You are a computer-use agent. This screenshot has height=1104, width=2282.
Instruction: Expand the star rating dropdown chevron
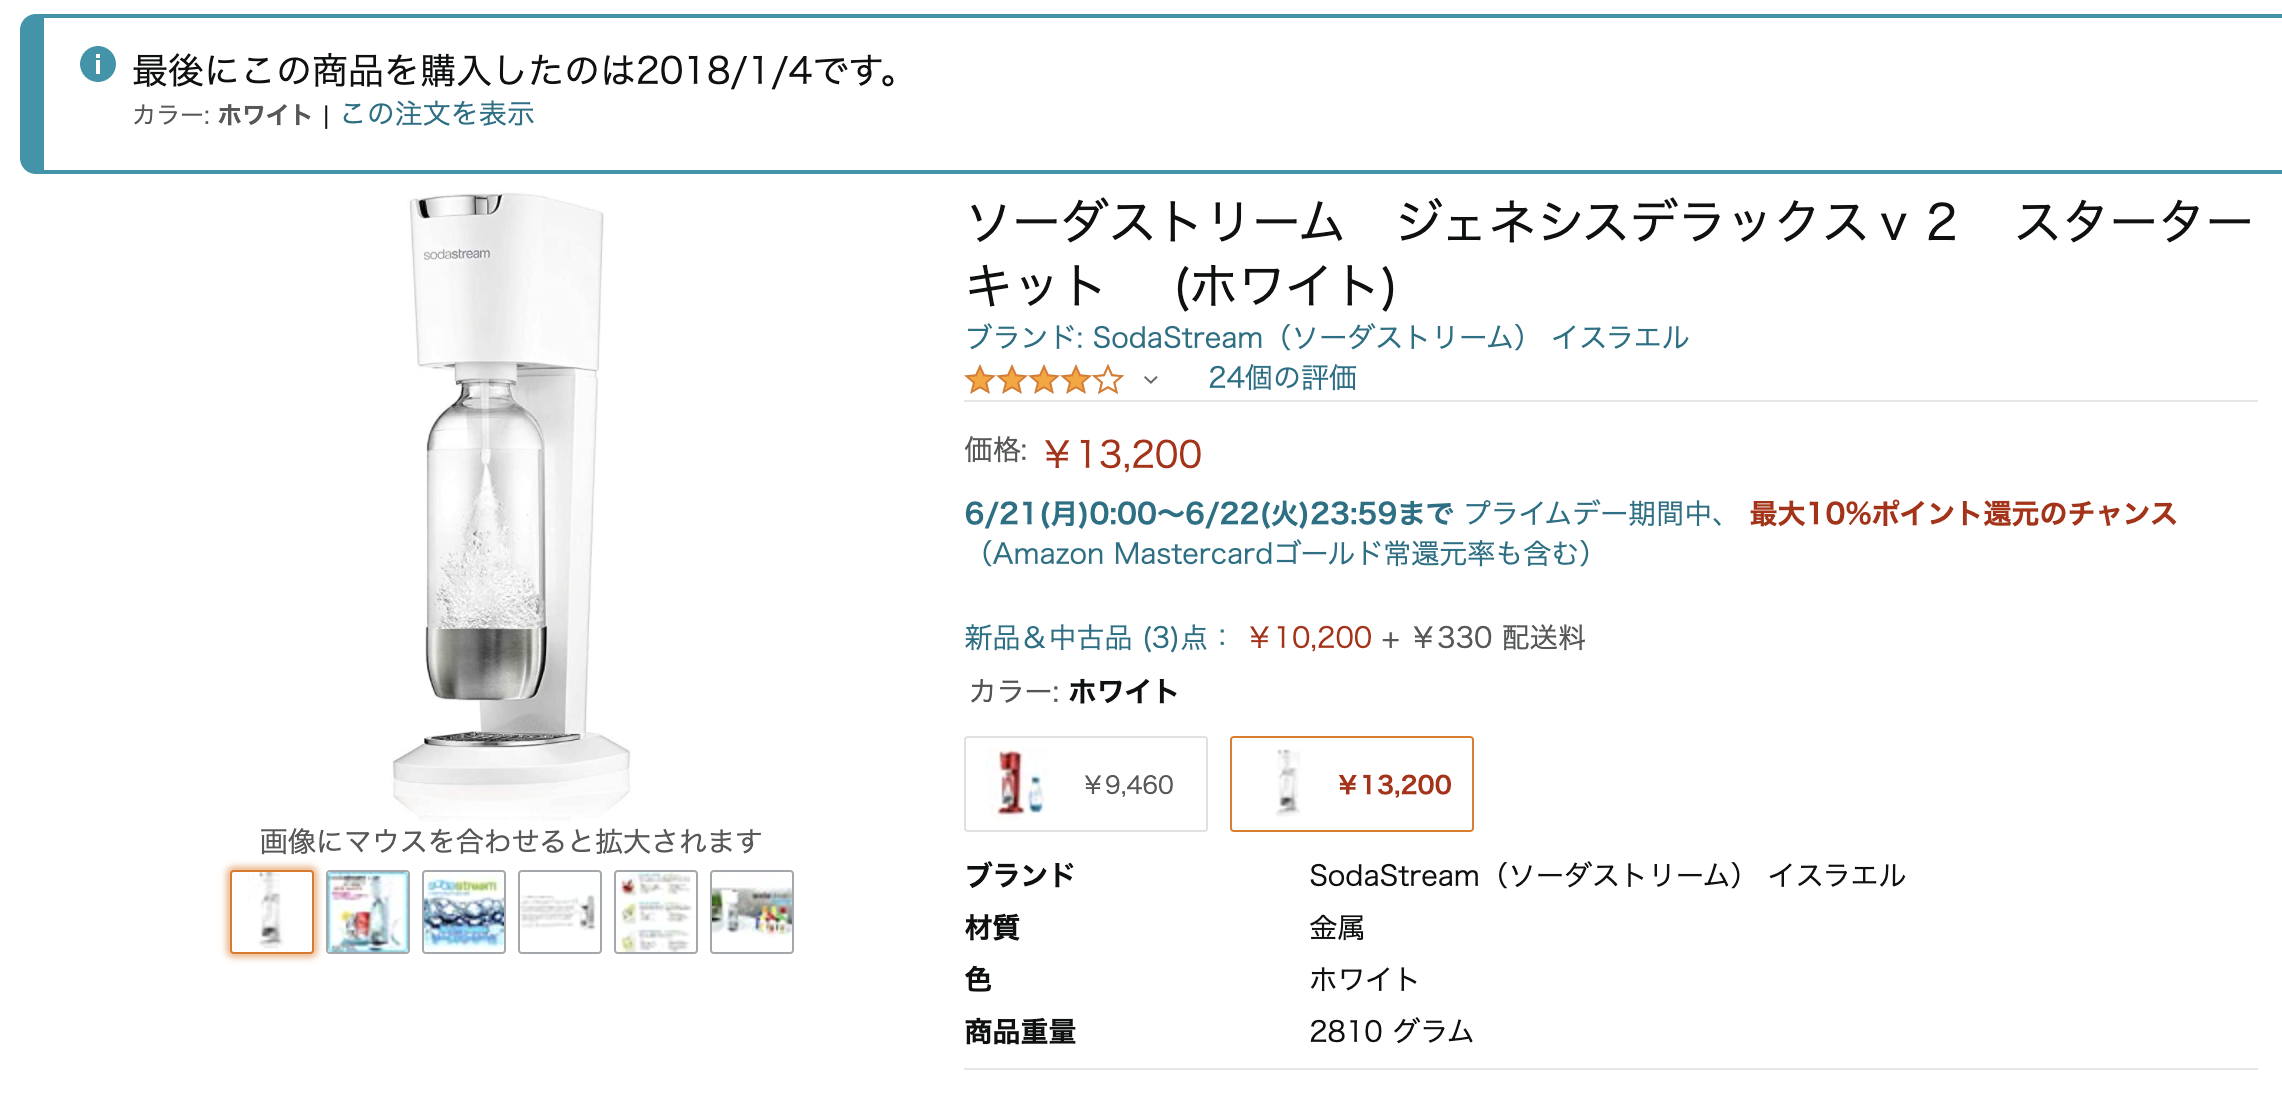click(1151, 380)
